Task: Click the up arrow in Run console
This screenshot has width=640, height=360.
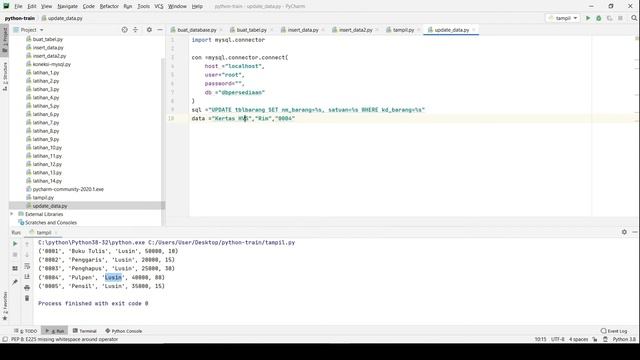Action: pos(27,244)
